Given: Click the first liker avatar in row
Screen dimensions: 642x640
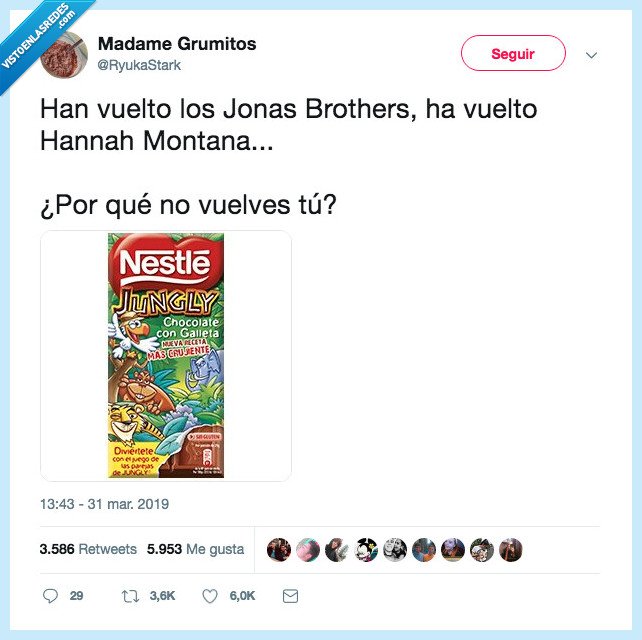Looking at the screenshot, I should click(x=279, y=550).
